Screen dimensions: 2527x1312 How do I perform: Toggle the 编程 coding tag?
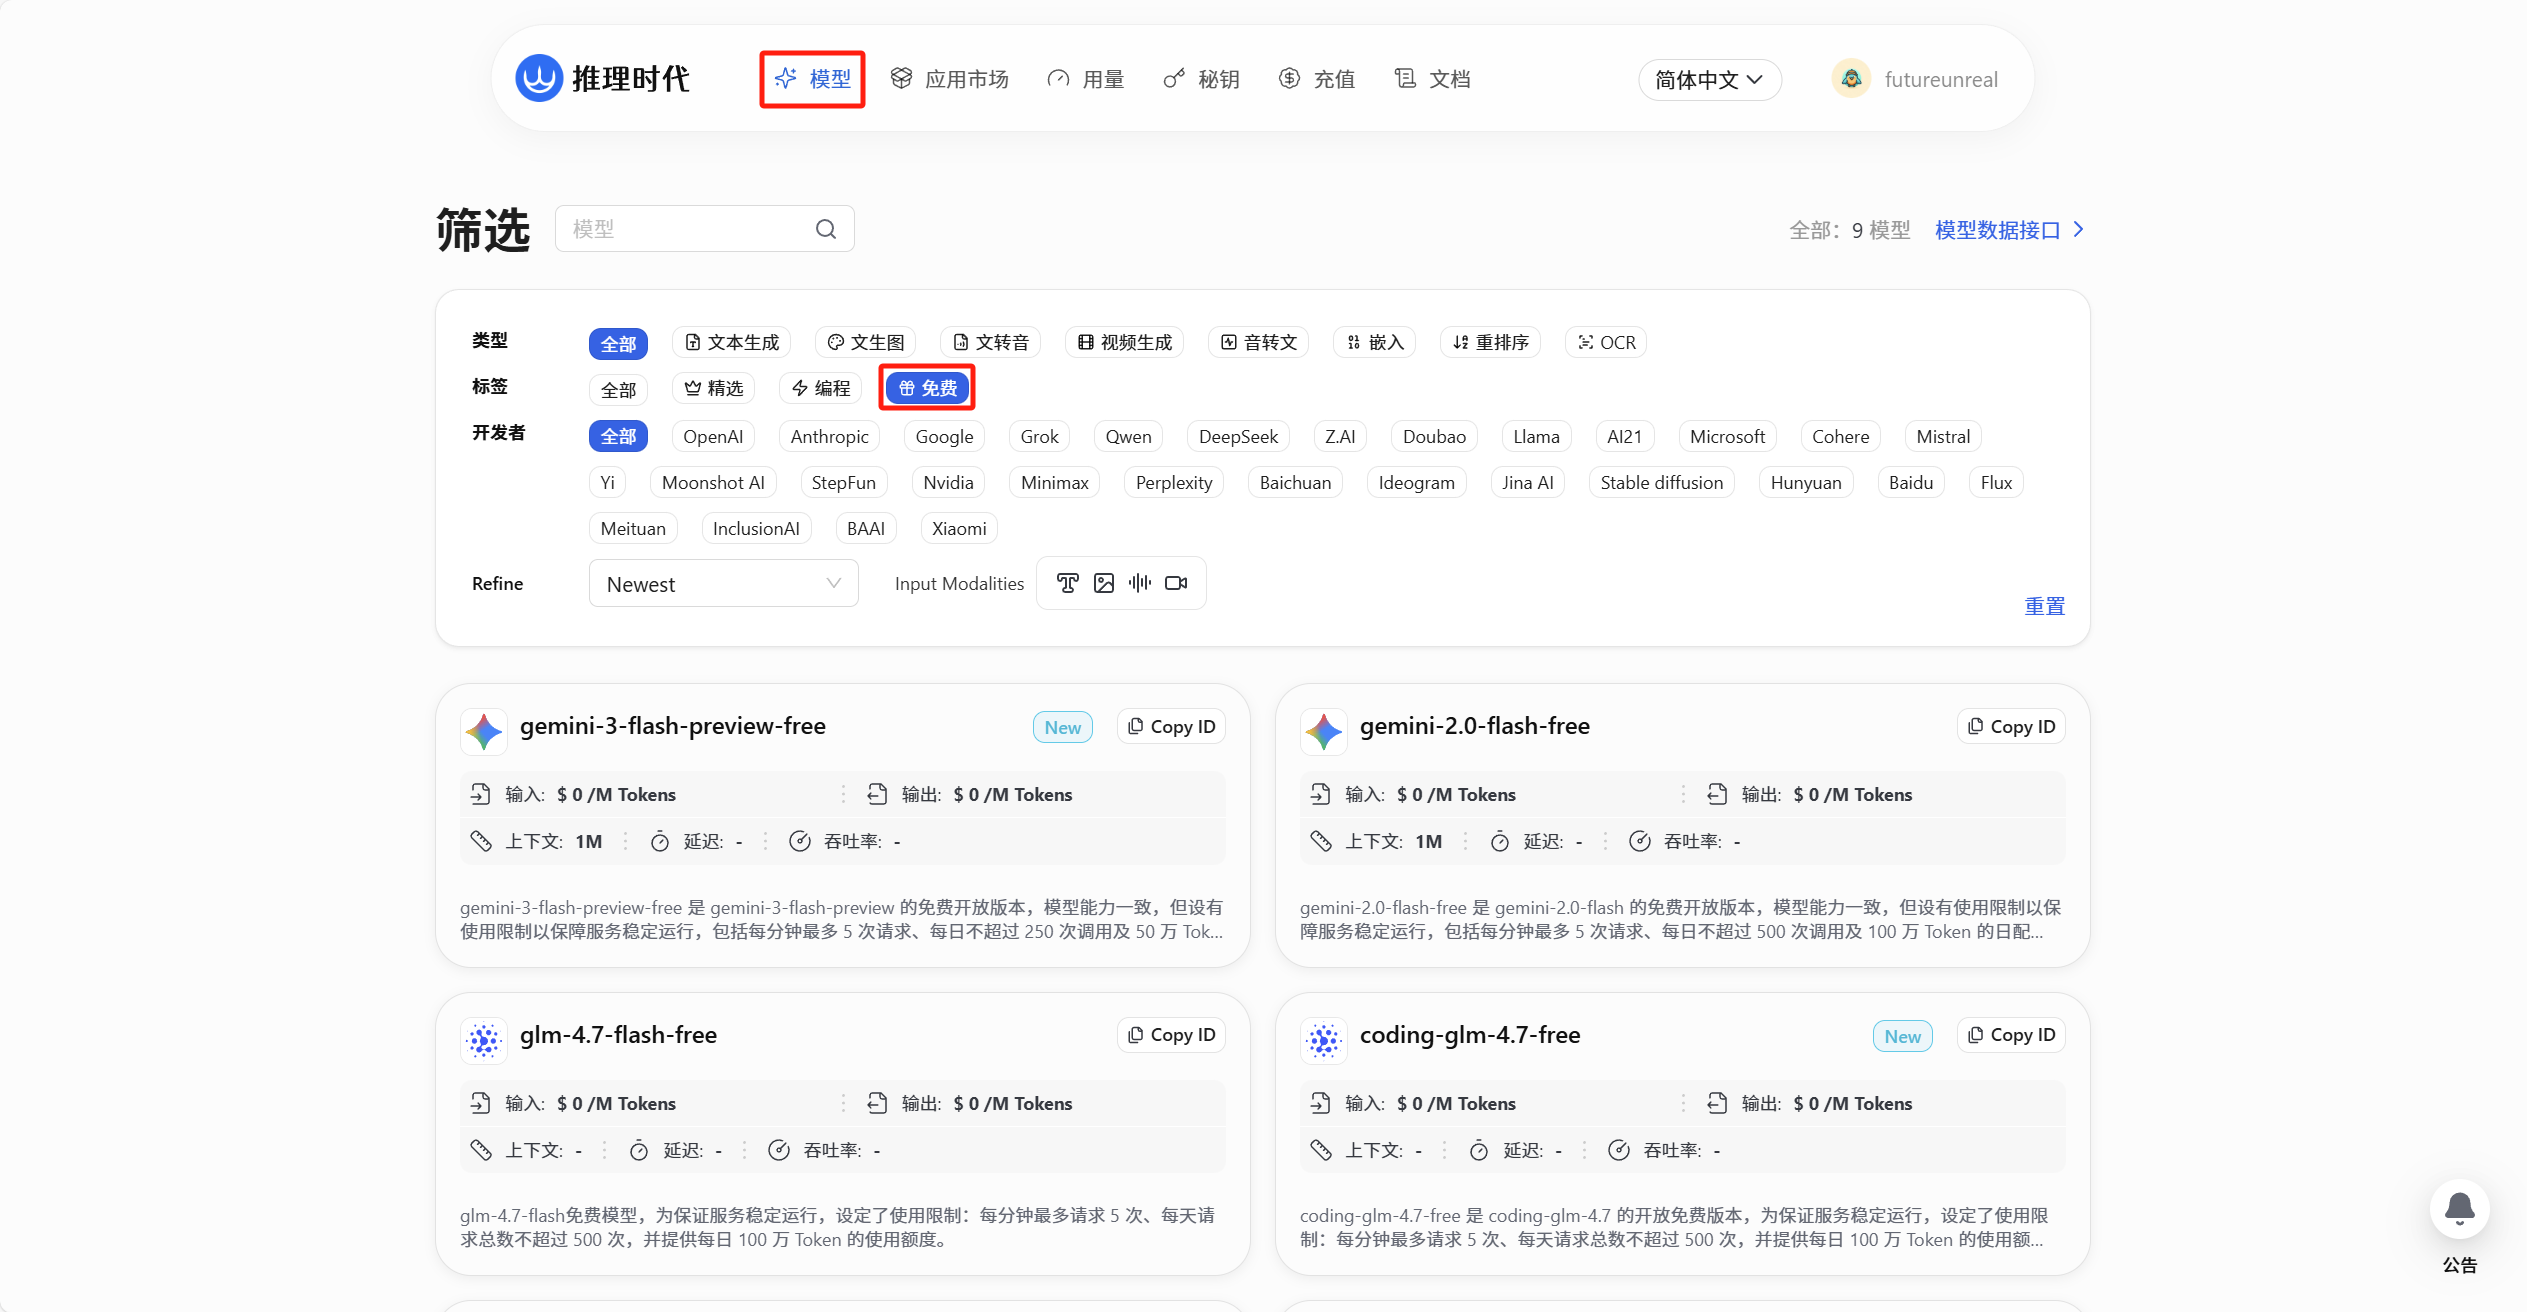(x=821, y=389)
